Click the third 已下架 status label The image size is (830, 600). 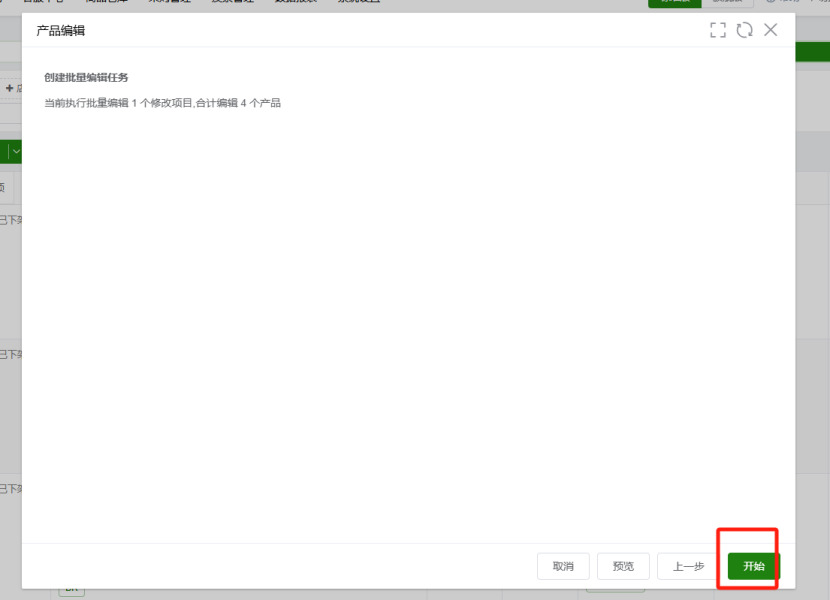[x=11, y=489]
